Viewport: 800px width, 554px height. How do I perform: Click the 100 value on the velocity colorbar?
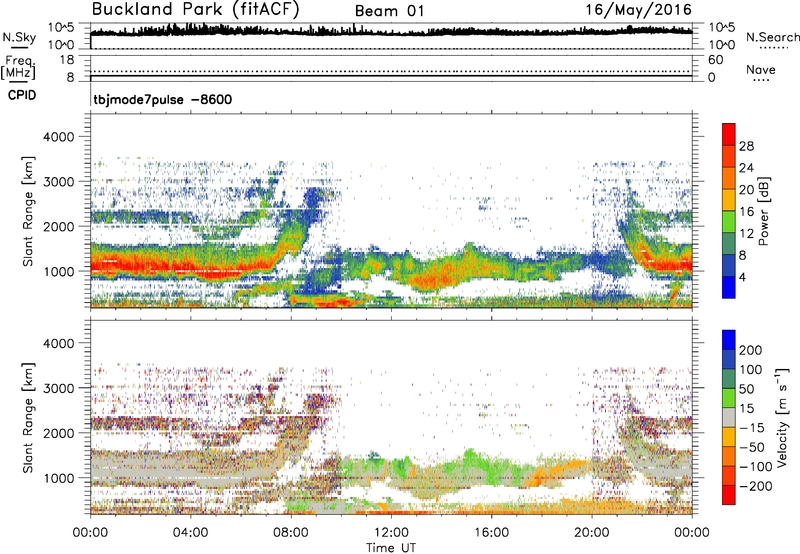coord(751,370)
